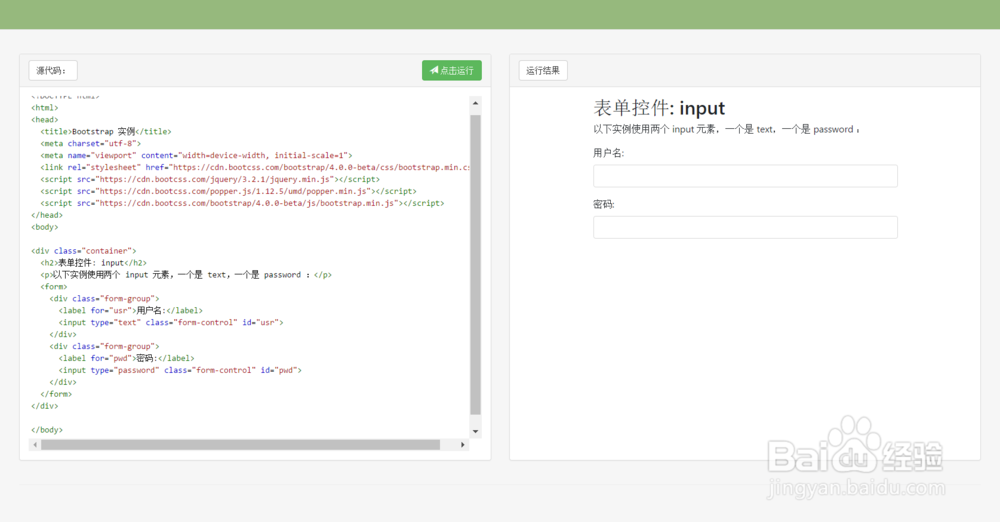Click the horizontal scrollbar thumb in code editor
This screenshot has width=1000, height=522.
(240, 445)
